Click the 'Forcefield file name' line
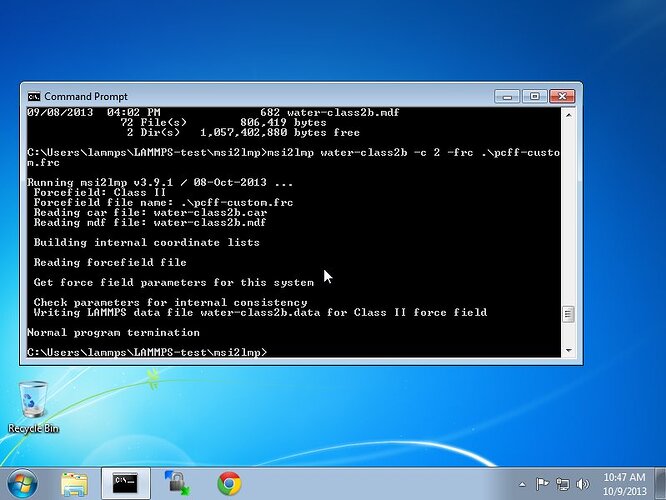This screenshot has height=500, width=666. pyautogui.click(x=164, y=203)
